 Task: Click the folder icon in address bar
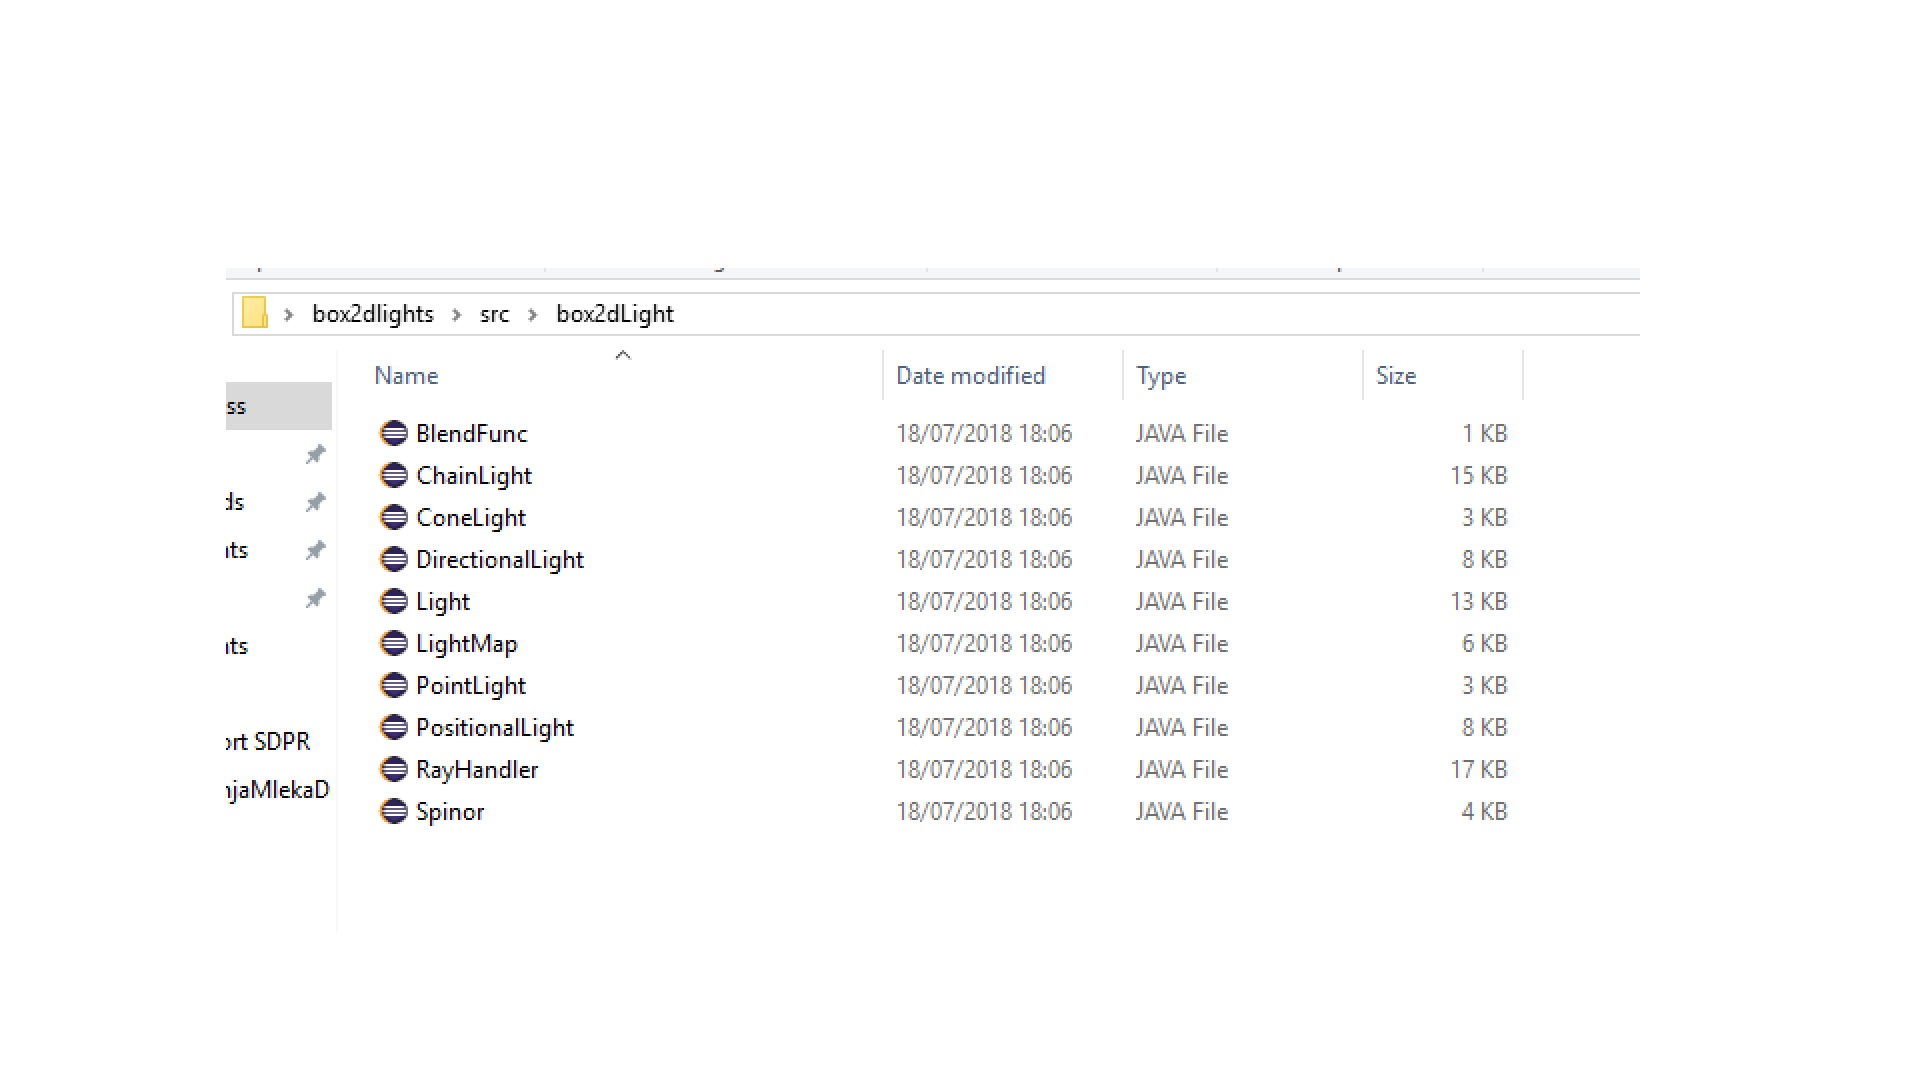[x=255, y=314]
